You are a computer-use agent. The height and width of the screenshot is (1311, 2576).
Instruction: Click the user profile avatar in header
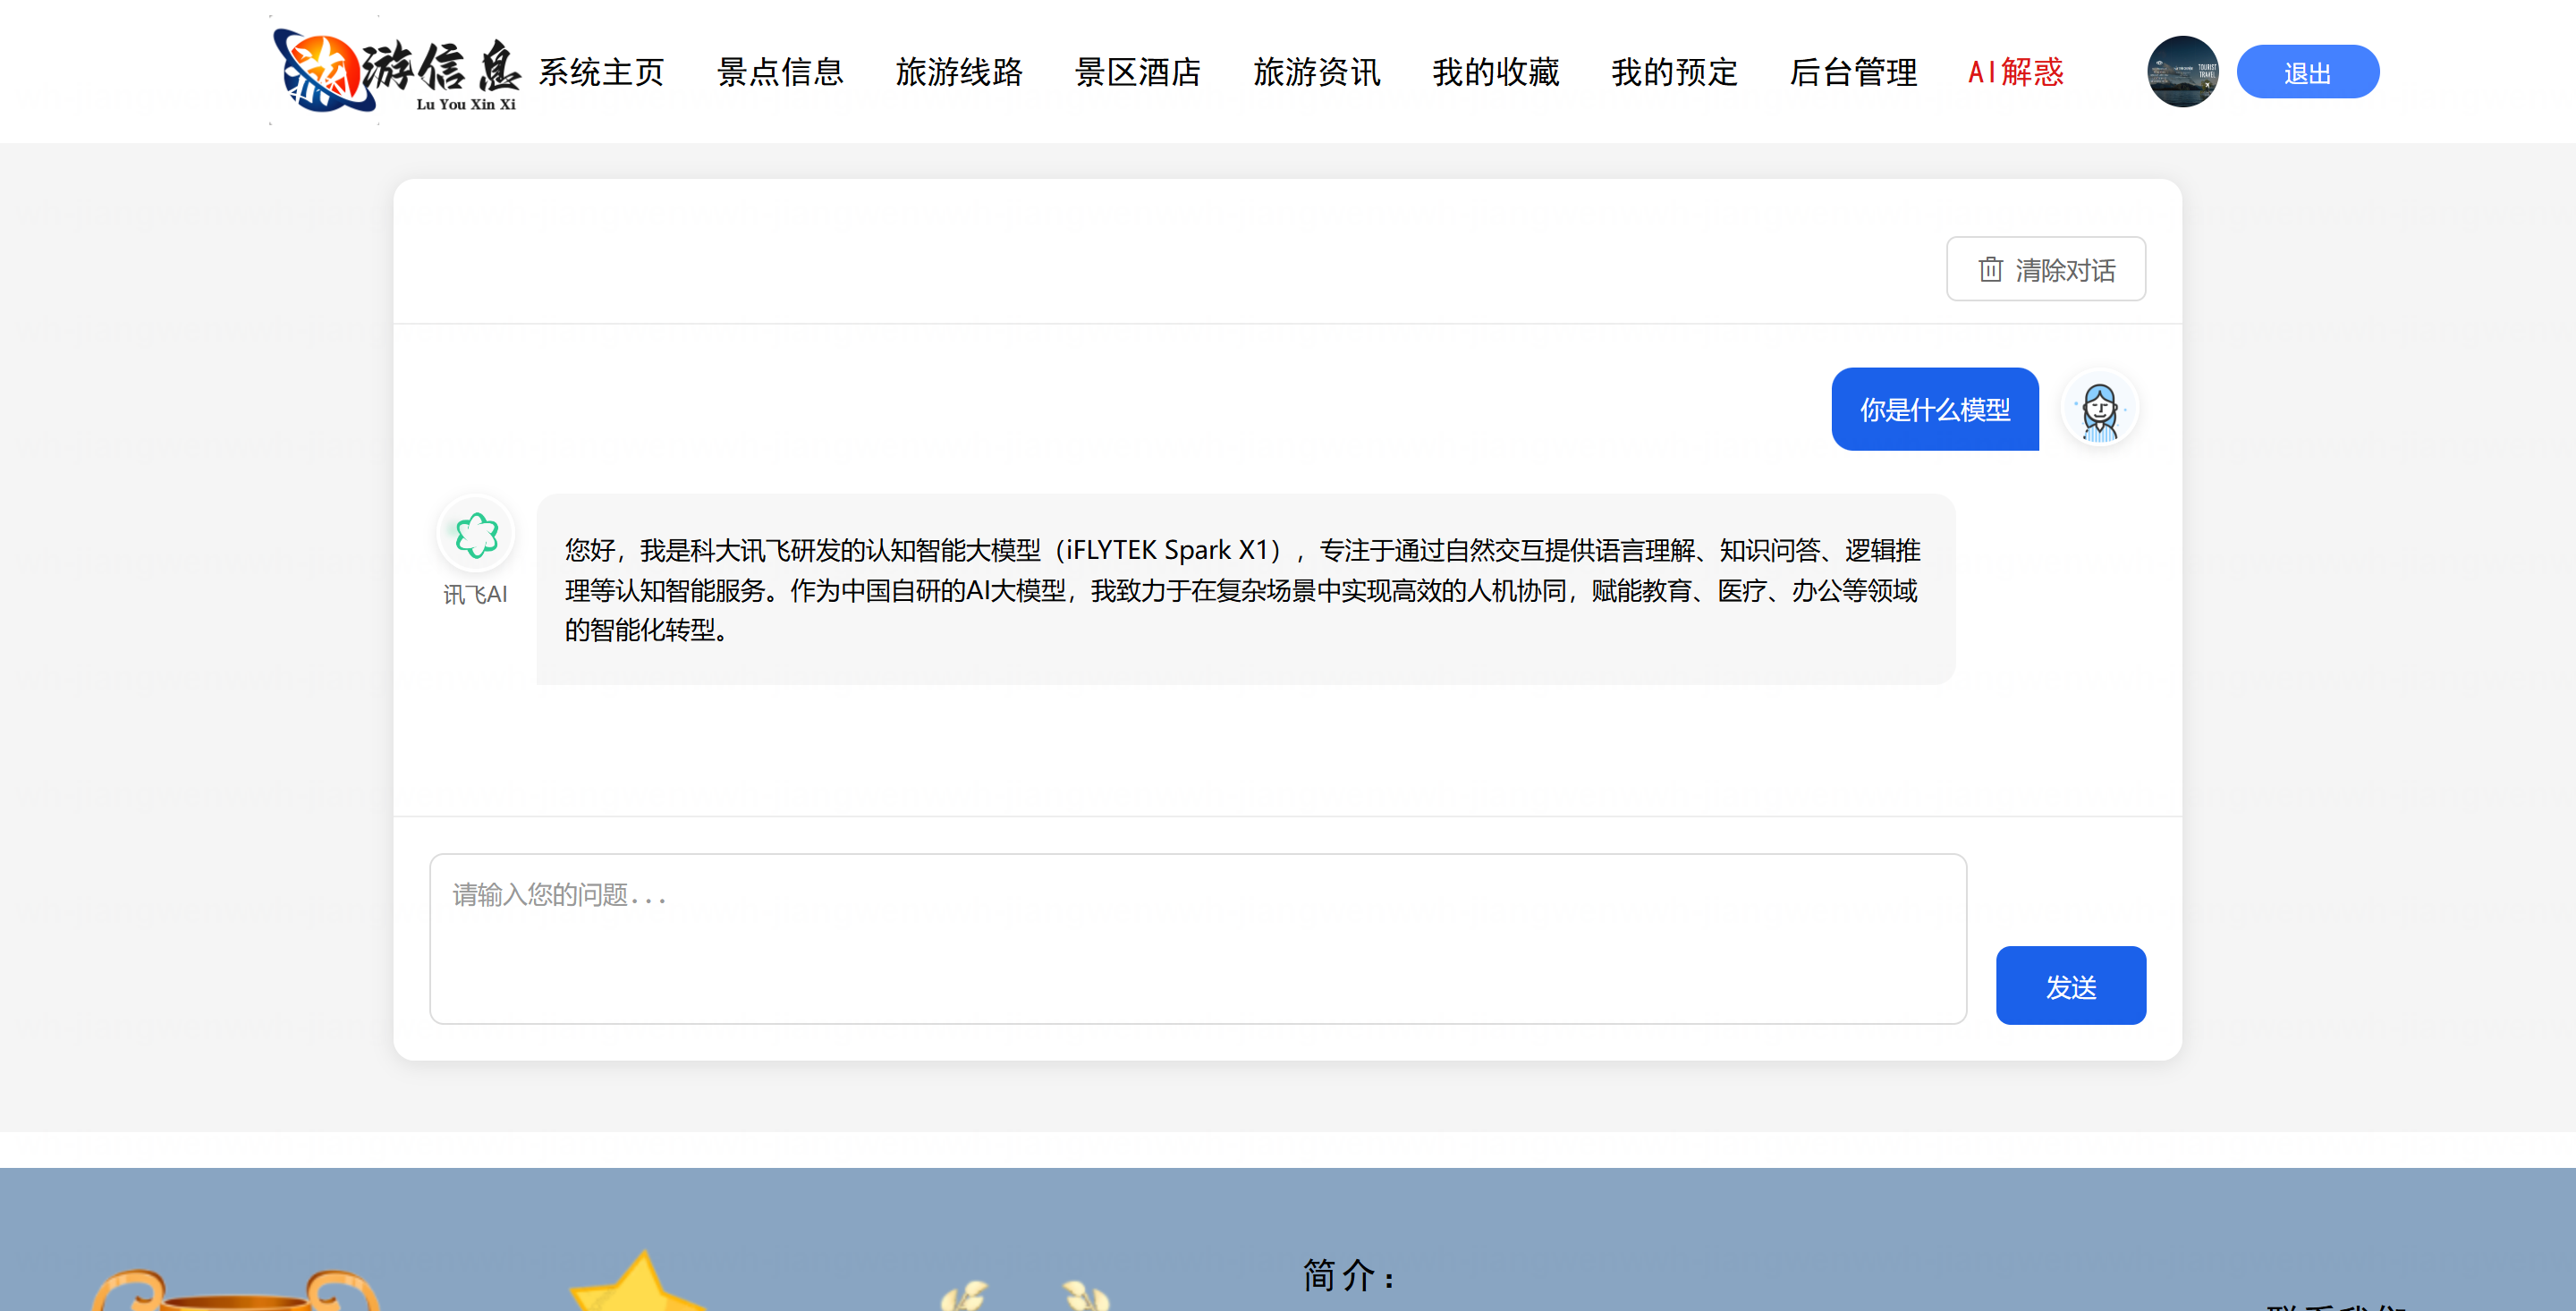point(2182,71)
